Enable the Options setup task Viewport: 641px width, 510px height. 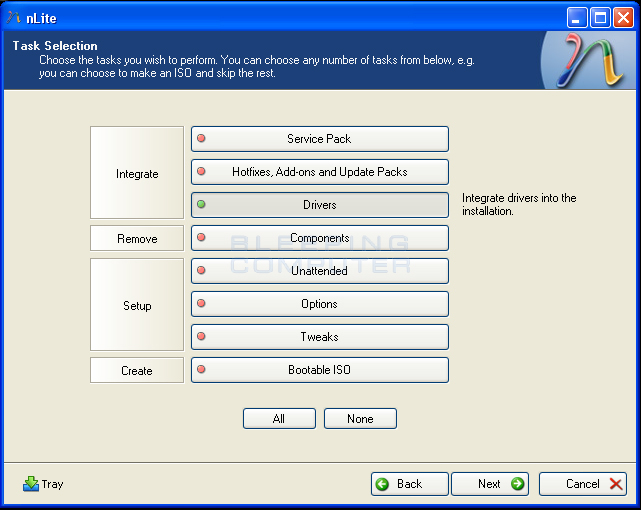tap(320, 304)
